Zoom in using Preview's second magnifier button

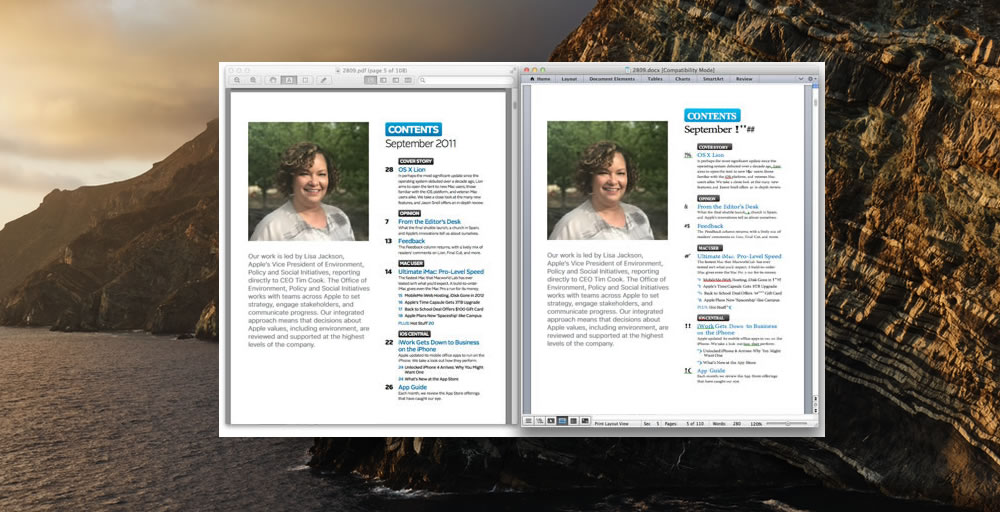point(253,80)
